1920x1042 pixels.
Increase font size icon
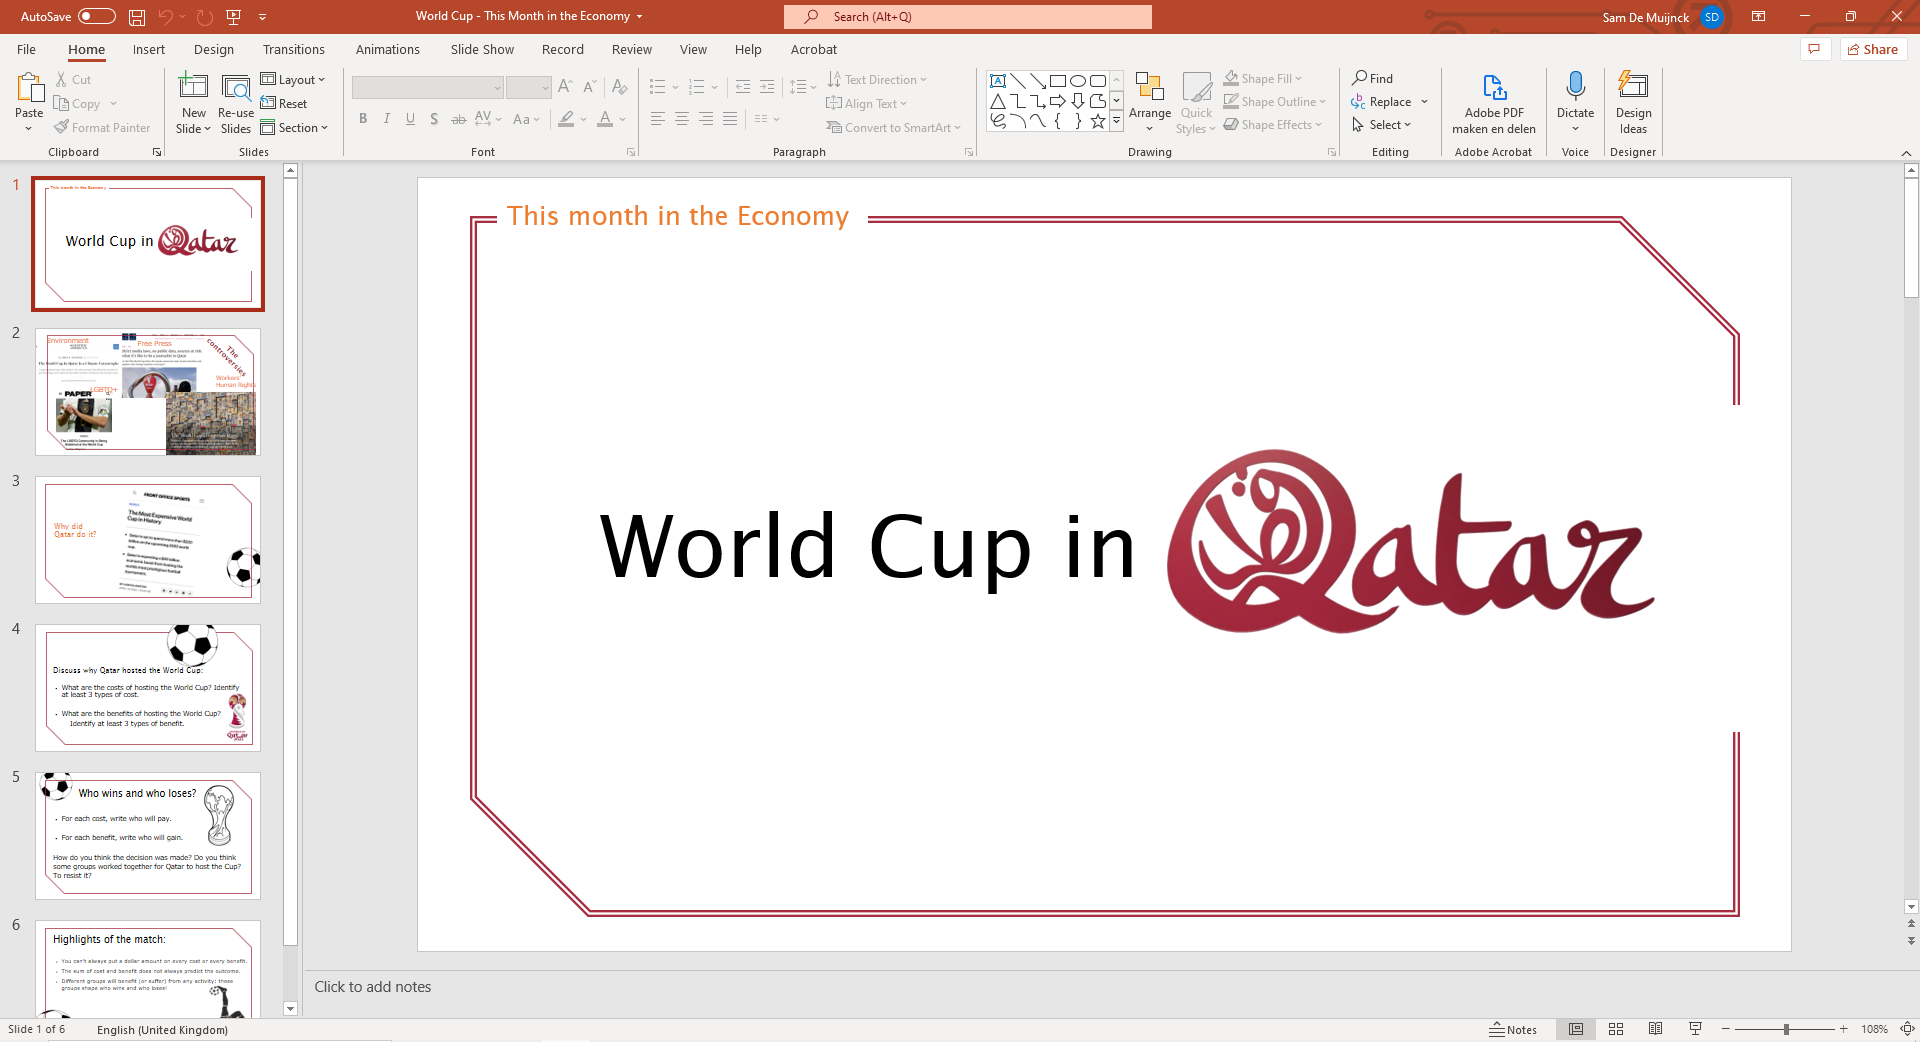pos(566,87)
